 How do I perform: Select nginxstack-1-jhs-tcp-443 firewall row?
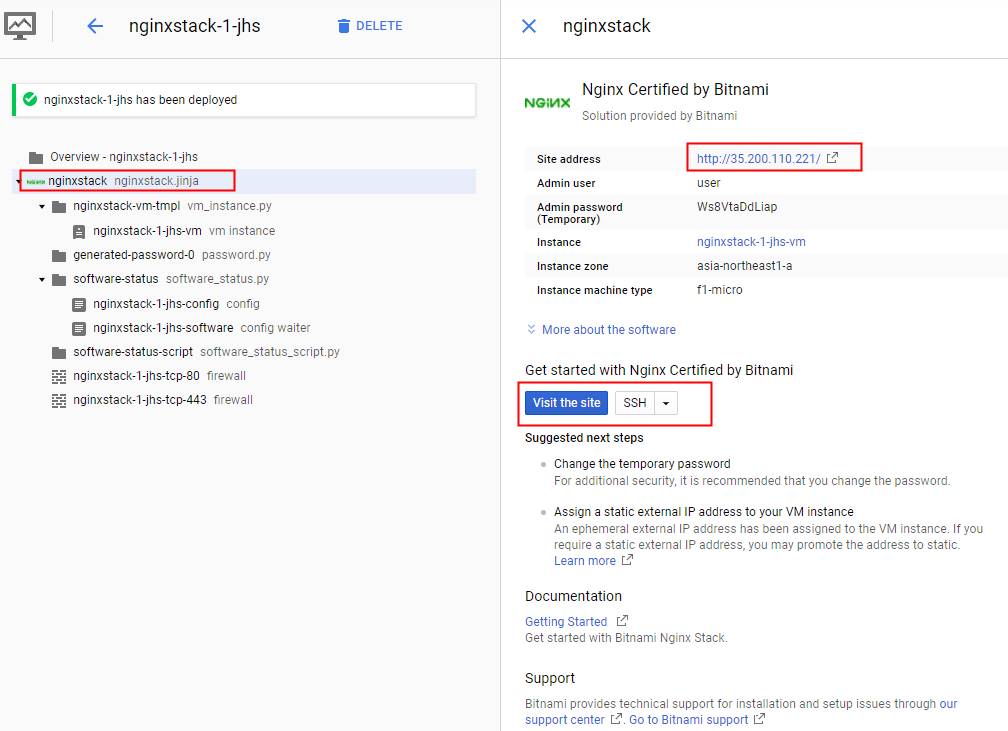point(163,400)
